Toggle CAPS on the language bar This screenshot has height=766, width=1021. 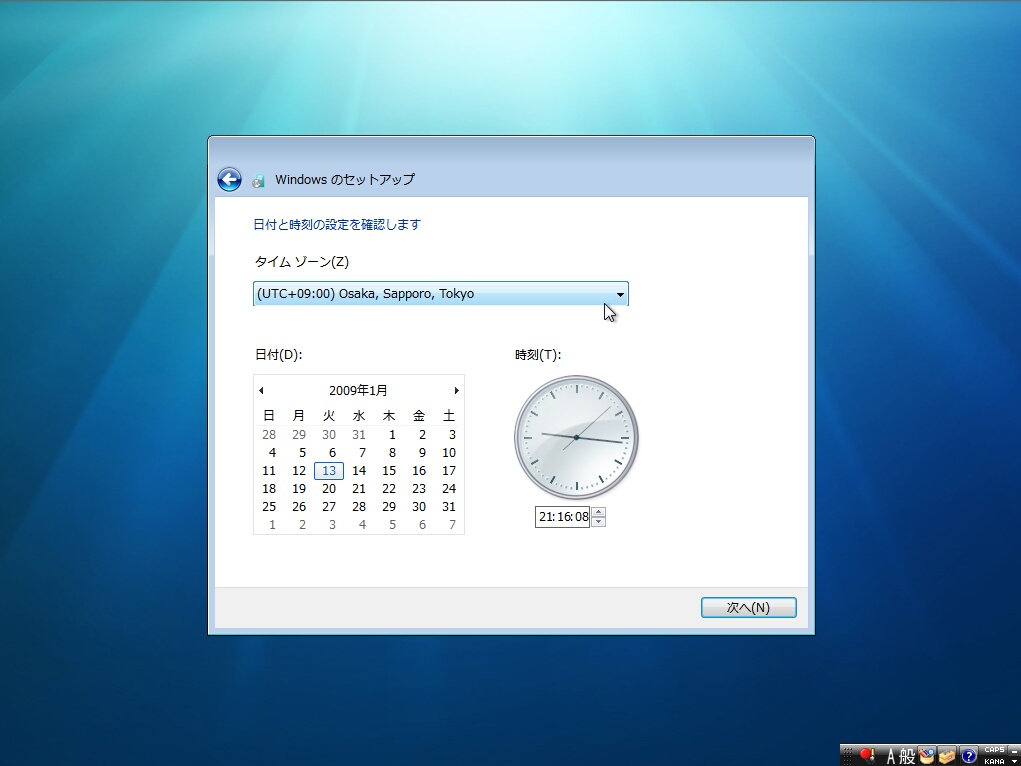click(x=994, y=750)
